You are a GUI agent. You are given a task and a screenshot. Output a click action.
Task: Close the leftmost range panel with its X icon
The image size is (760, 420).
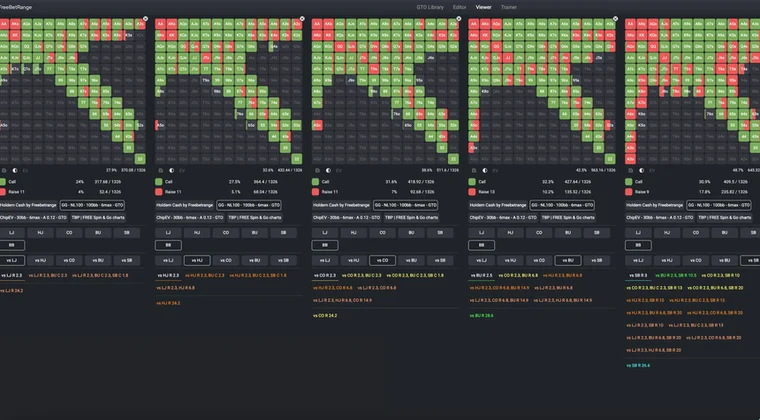[145, 19]
